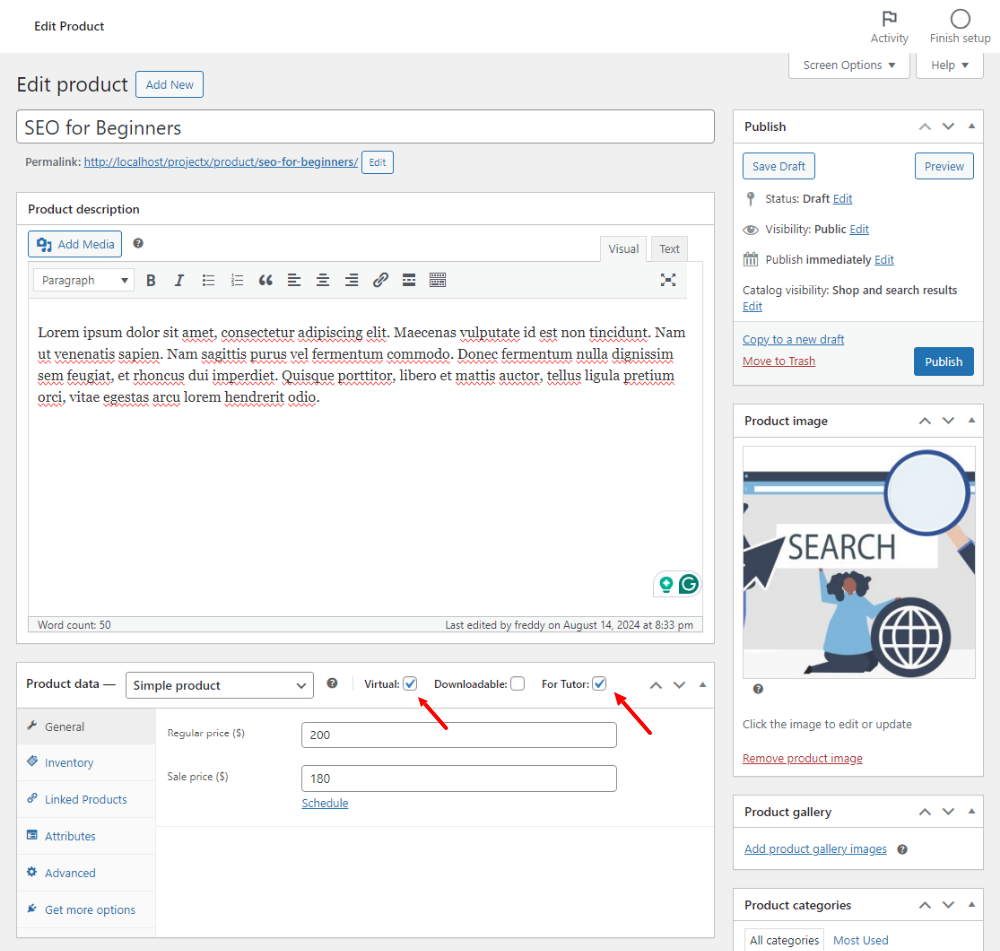Insert a bulleted list

pyautogui.click(x=208, y=280)
